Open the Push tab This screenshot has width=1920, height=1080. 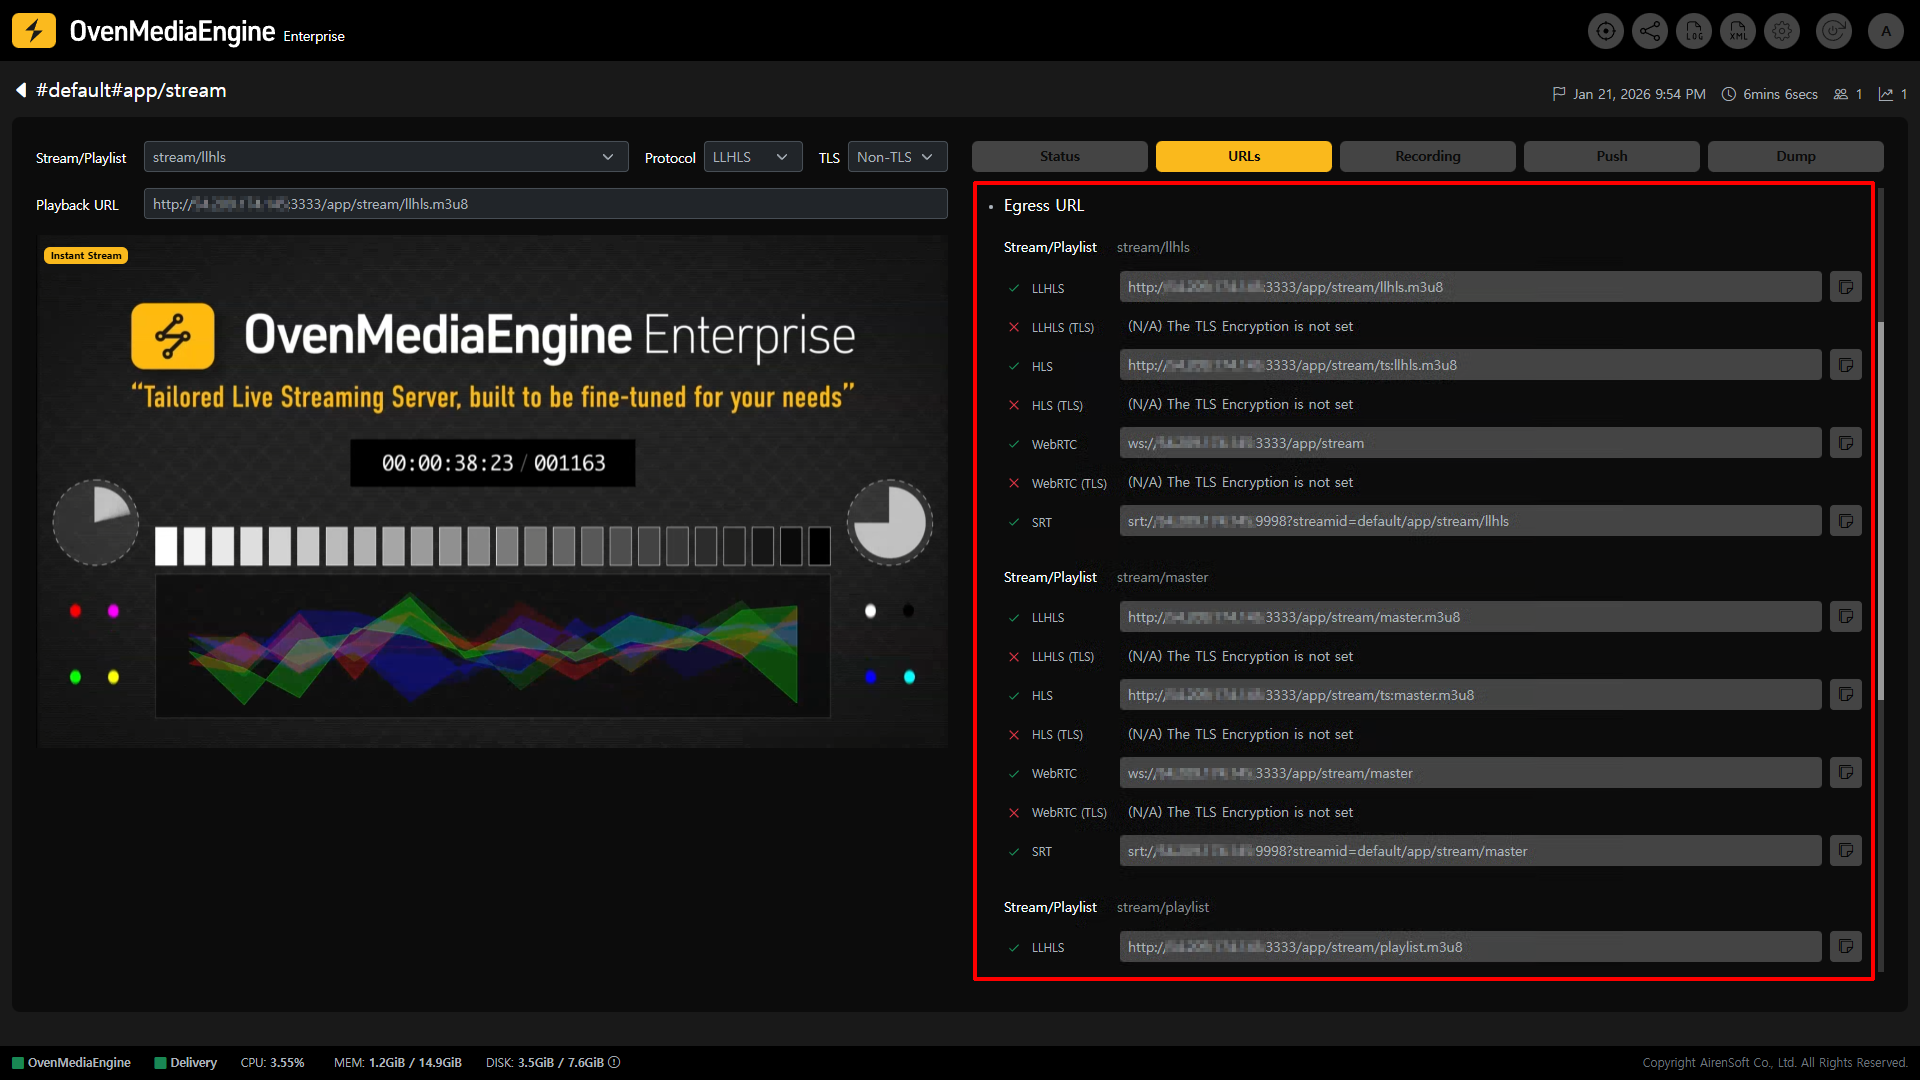[x=1611, y=156]
